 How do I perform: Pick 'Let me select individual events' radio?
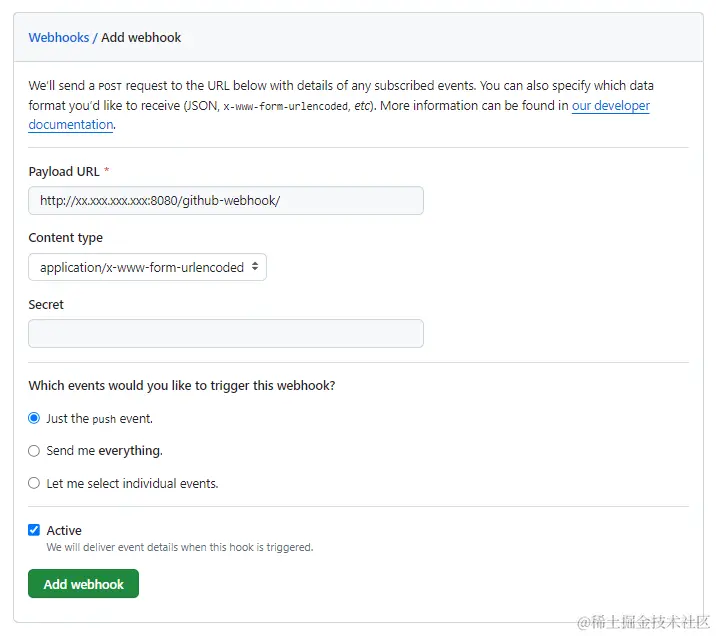click(x=34, y=483)
